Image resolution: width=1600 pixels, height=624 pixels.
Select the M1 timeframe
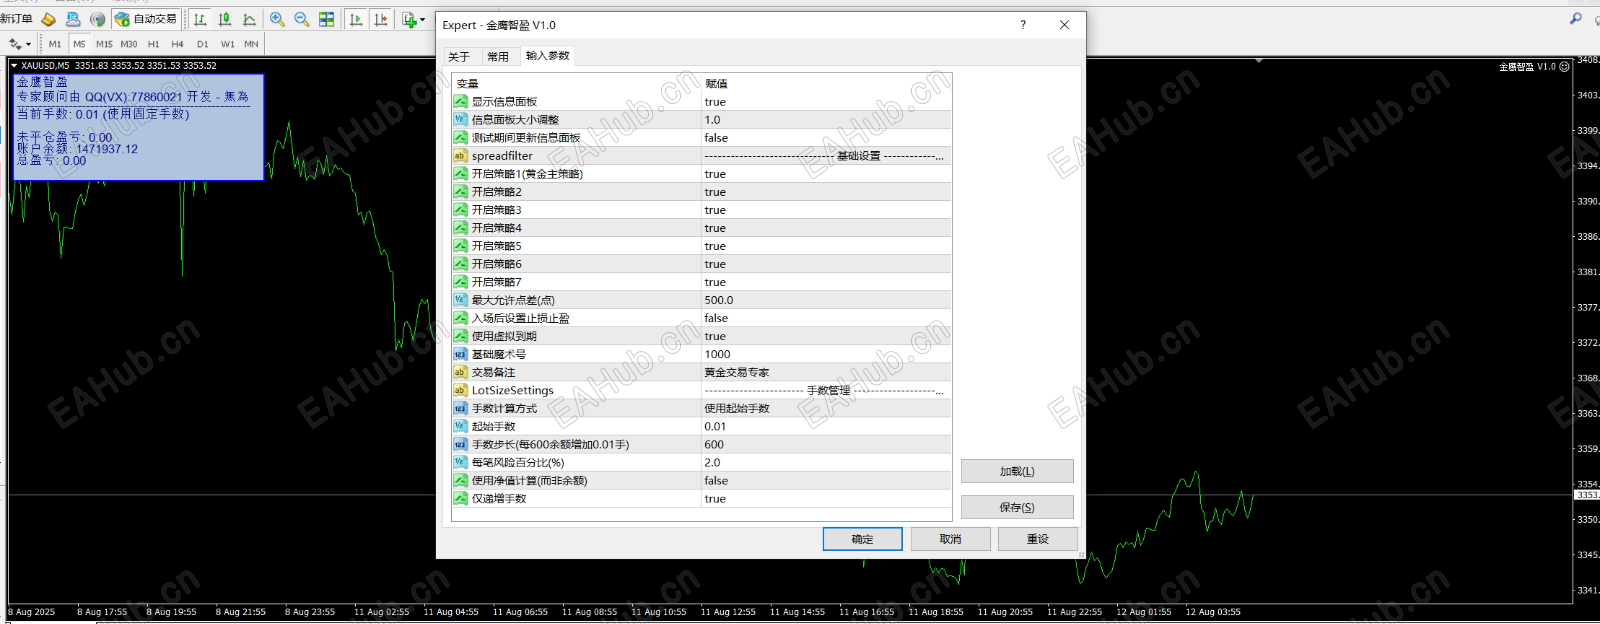[x=55, y=44]
